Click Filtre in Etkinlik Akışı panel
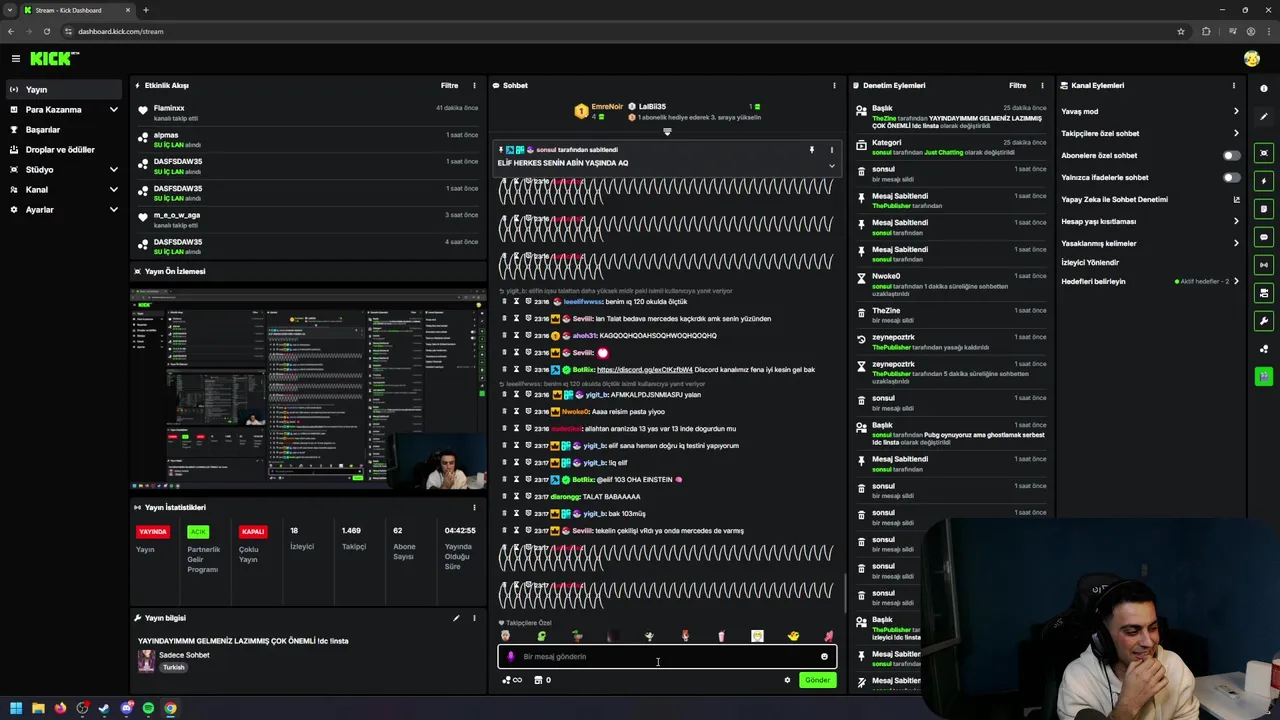The image size is (1280, 720). (x=450, y=86)
